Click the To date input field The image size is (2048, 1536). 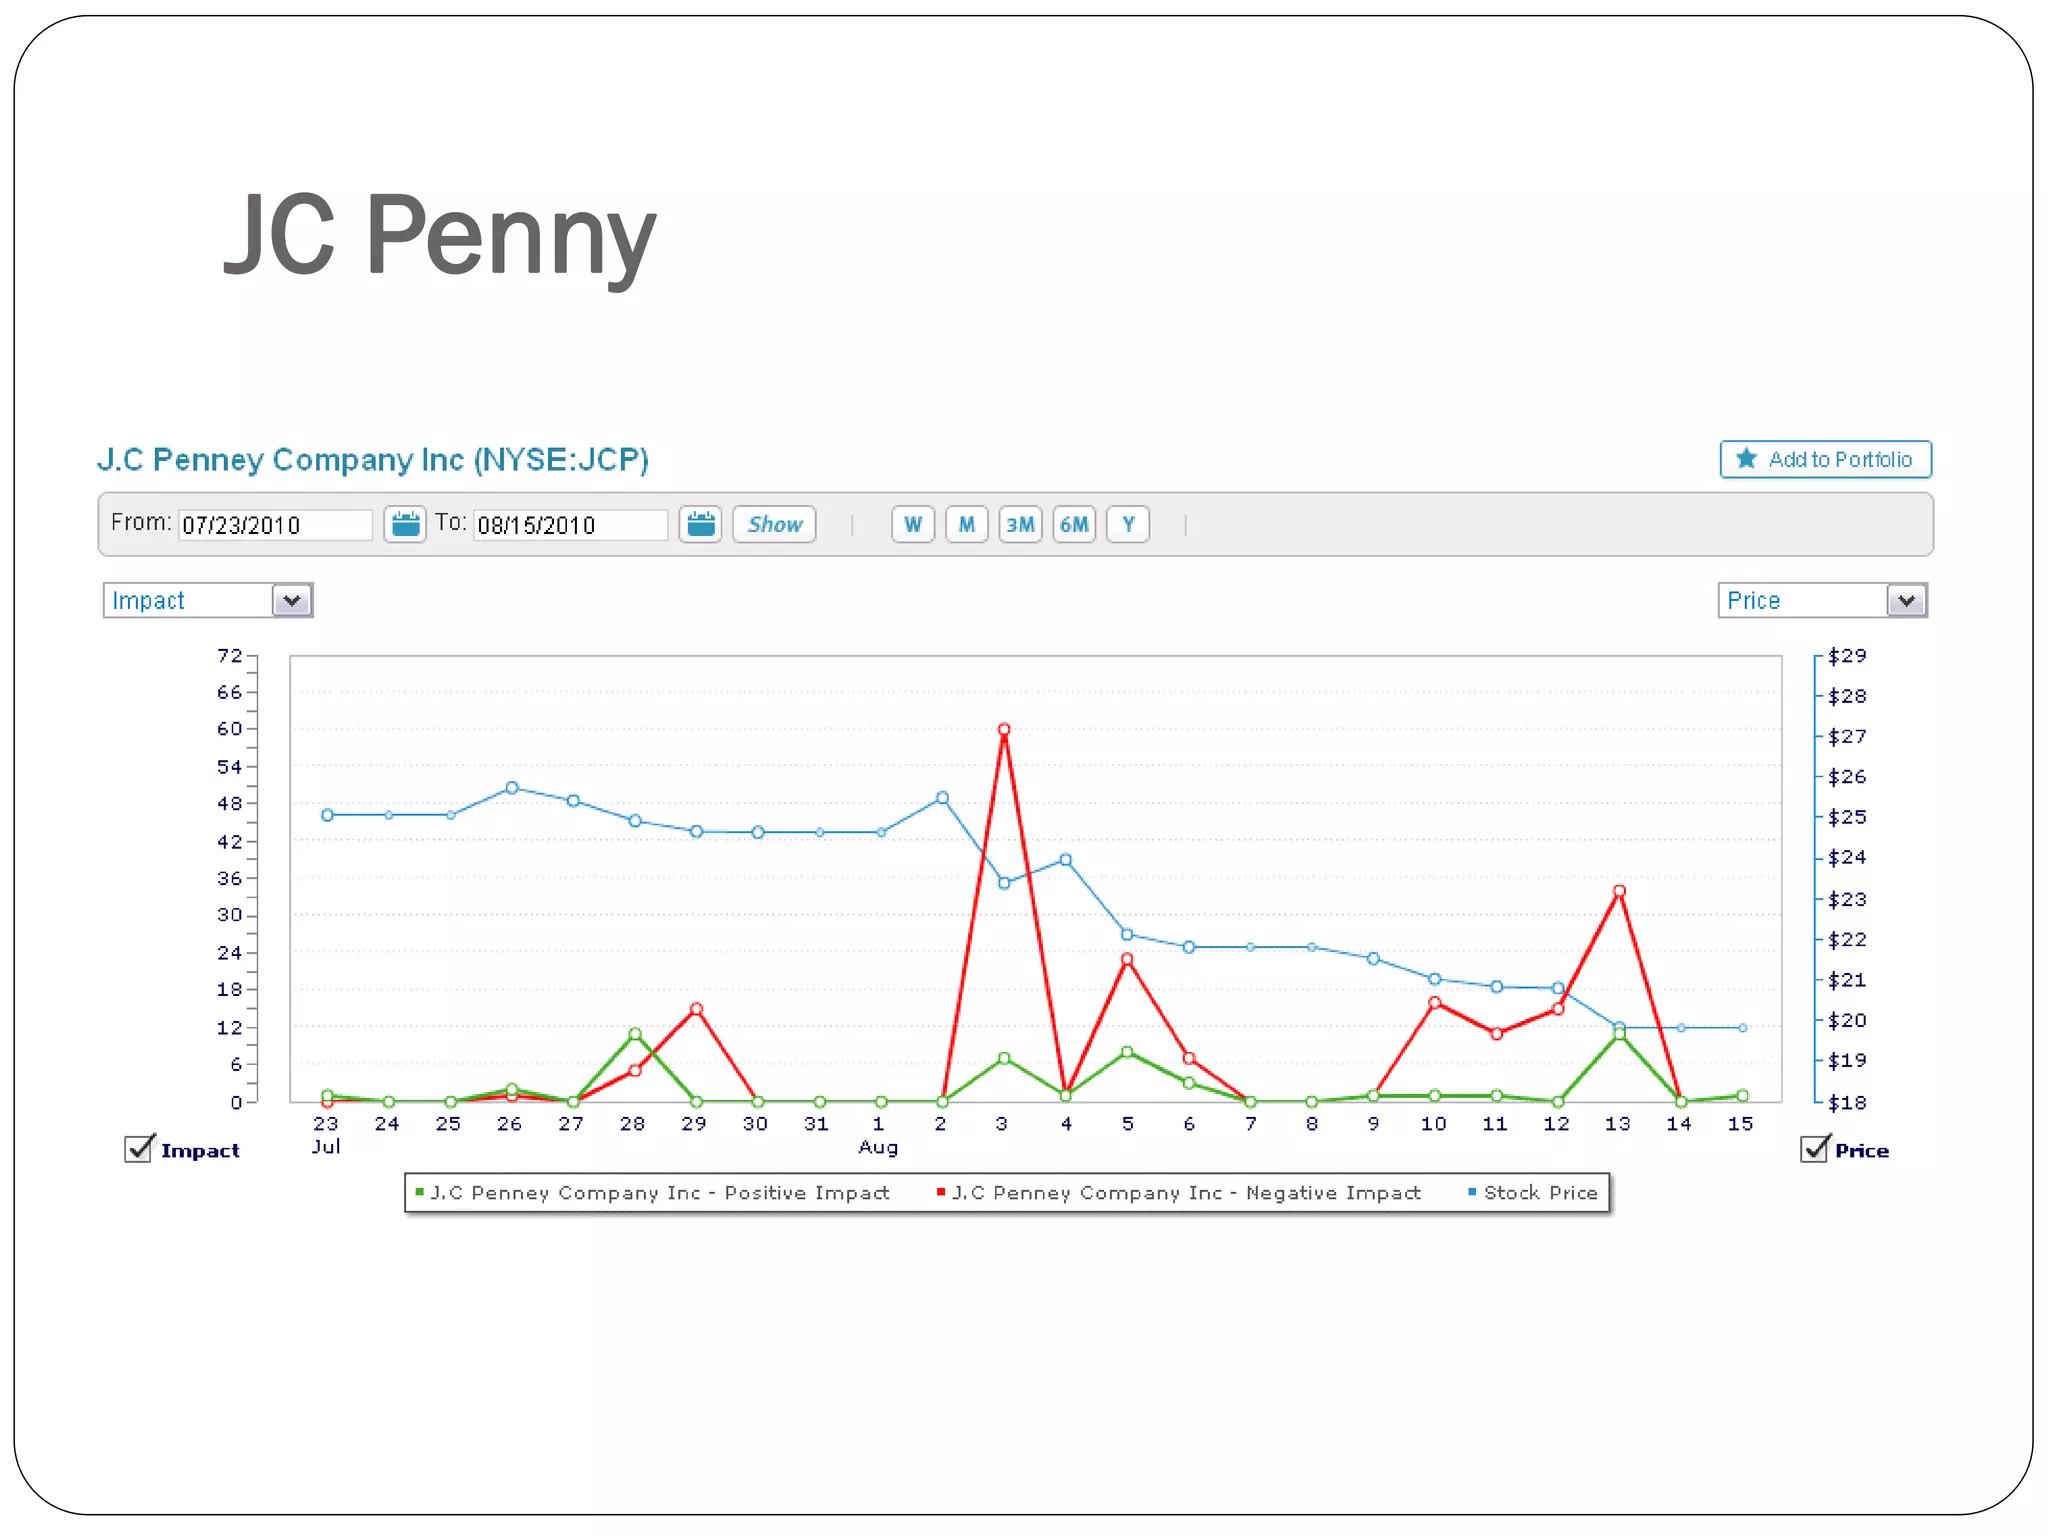click(x=570, y=525)
